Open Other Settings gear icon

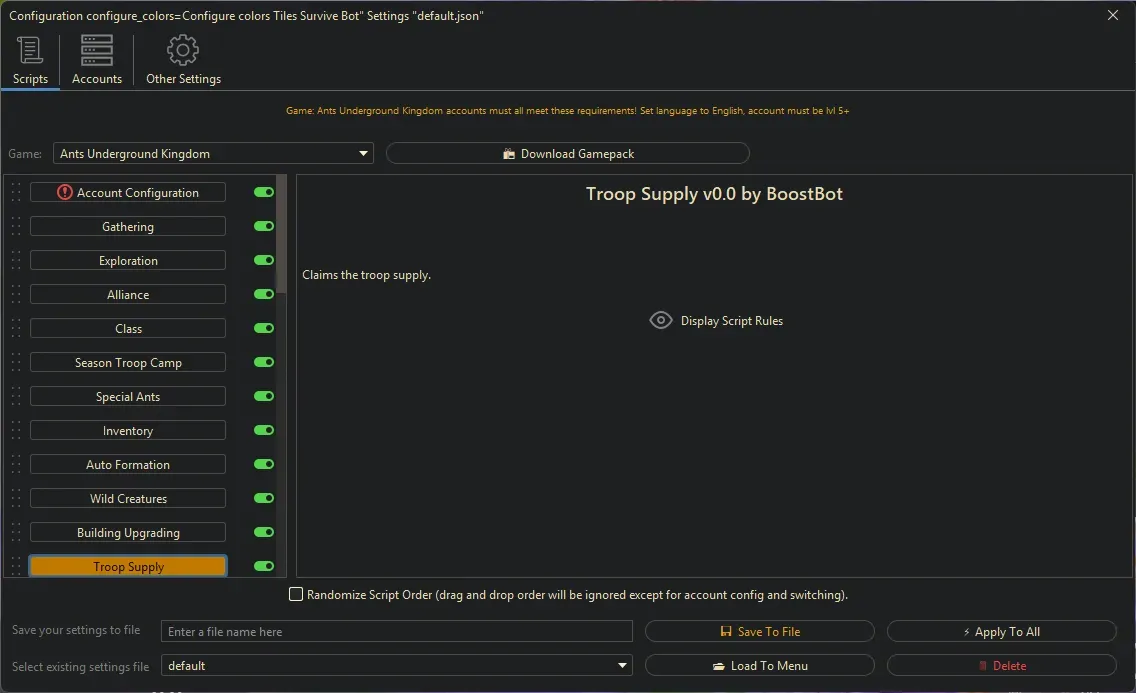coord(183,51)
